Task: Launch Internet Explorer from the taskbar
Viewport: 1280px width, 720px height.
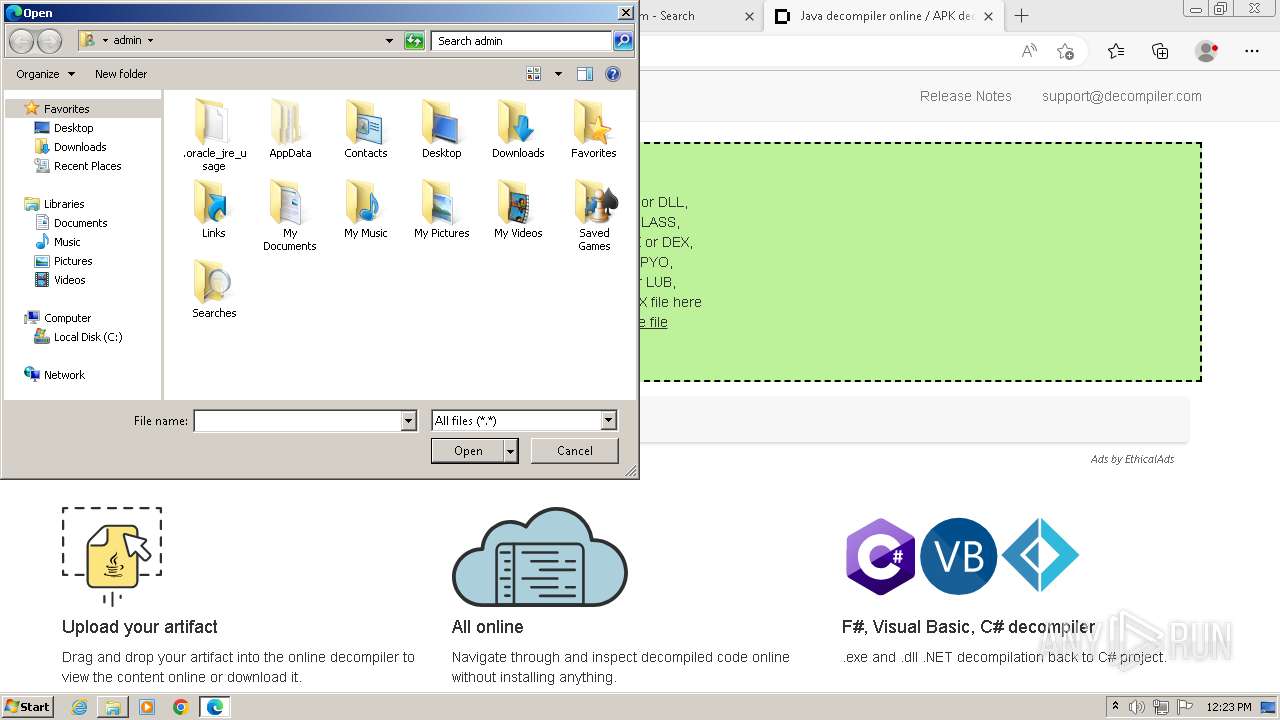Action: click(79, 707)
